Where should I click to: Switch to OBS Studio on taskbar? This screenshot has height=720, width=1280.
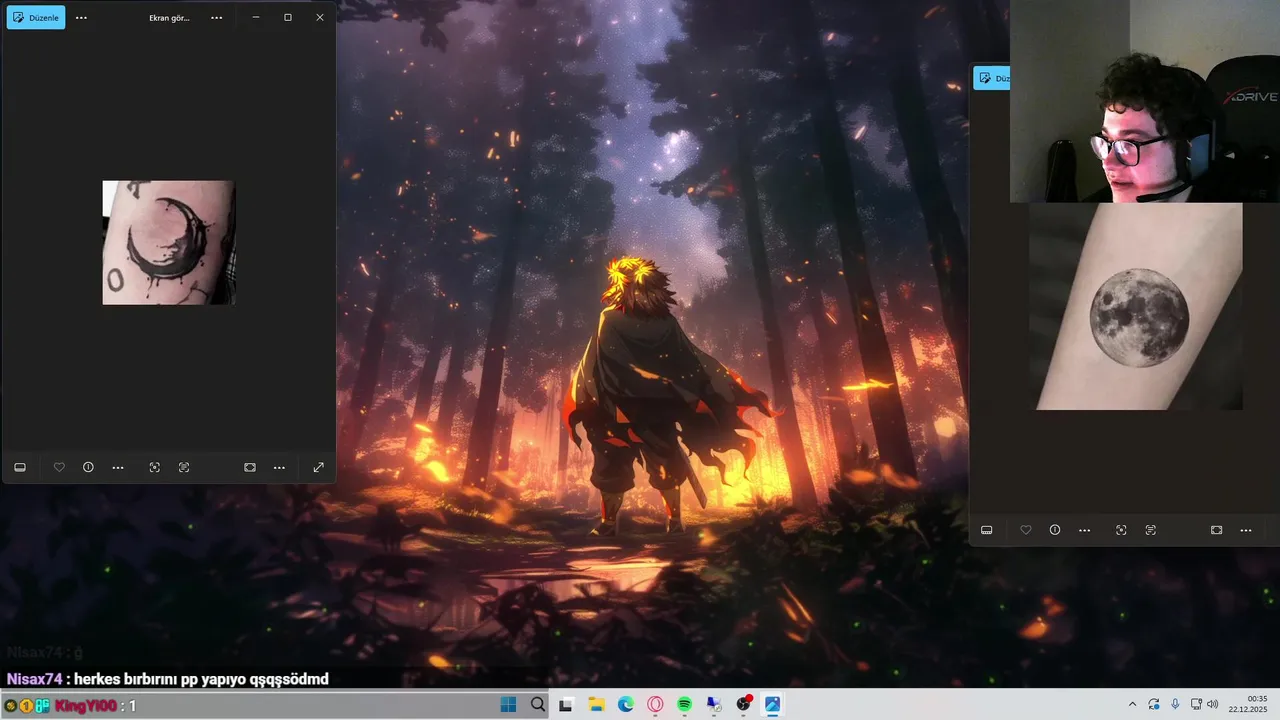pos(743,704)
